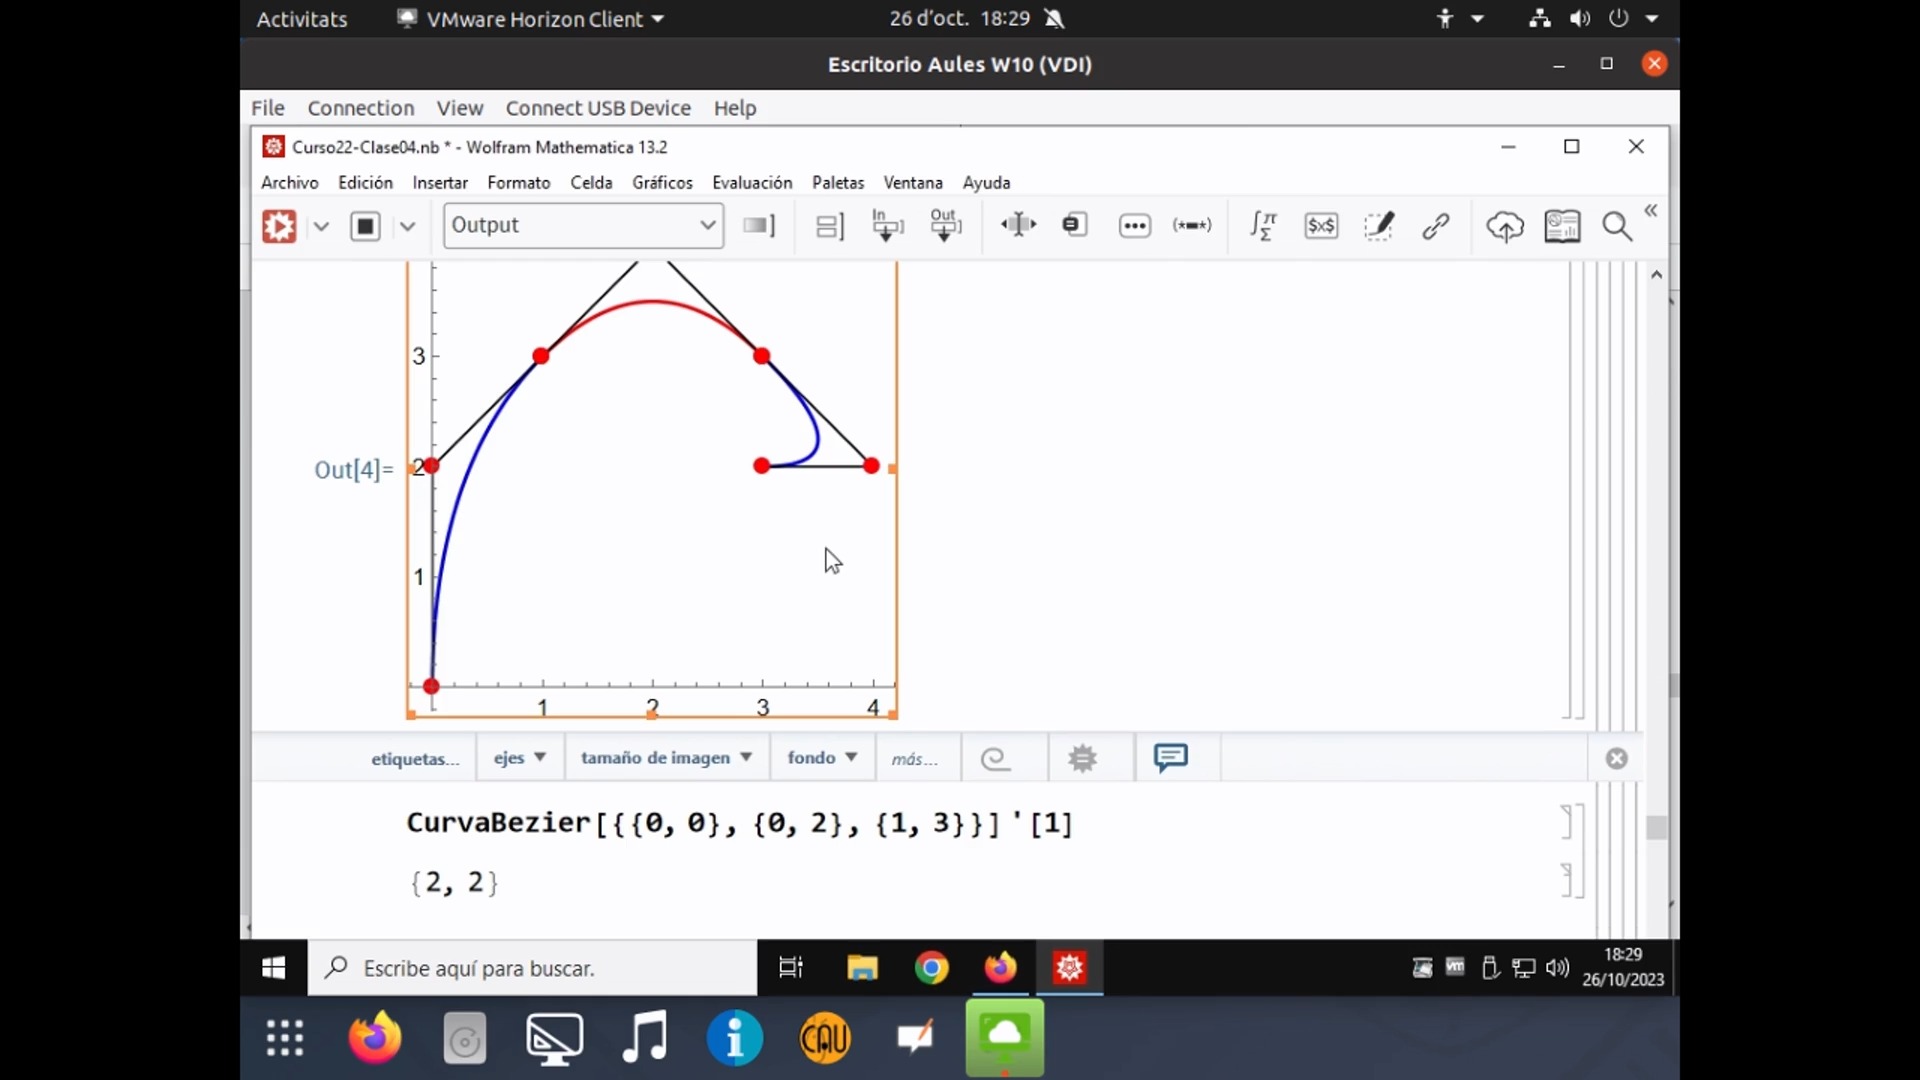Click the más... suggestions button
Screen dimensions: 1920x1080
tap(915, 759)
